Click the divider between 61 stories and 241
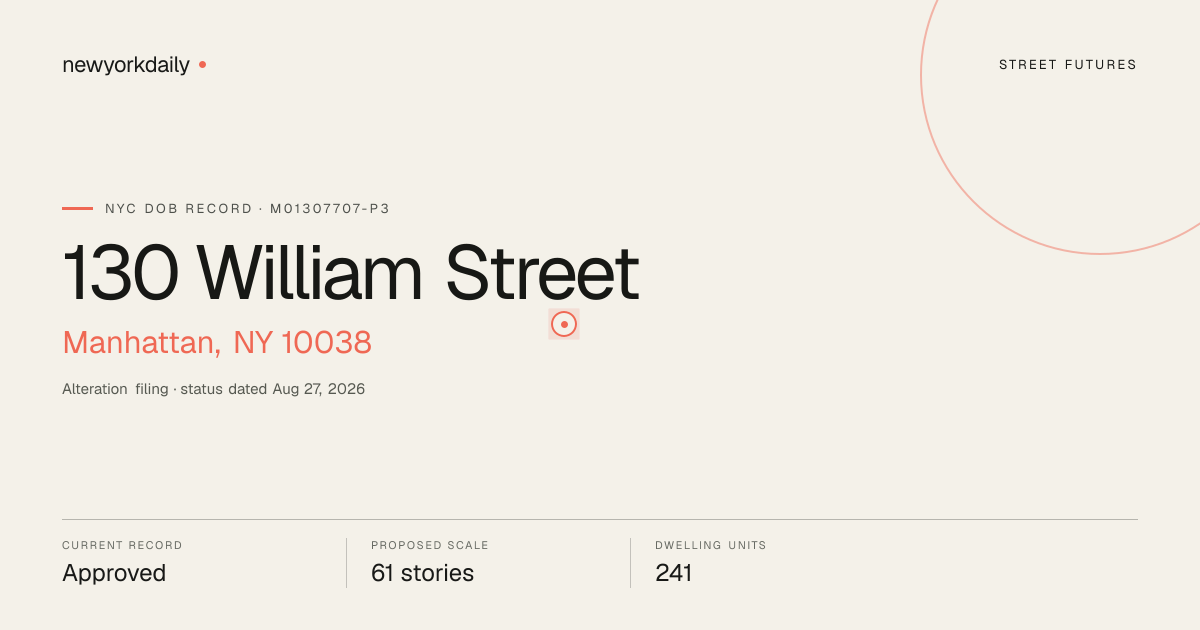The image size is (1200, 630). 630,563
